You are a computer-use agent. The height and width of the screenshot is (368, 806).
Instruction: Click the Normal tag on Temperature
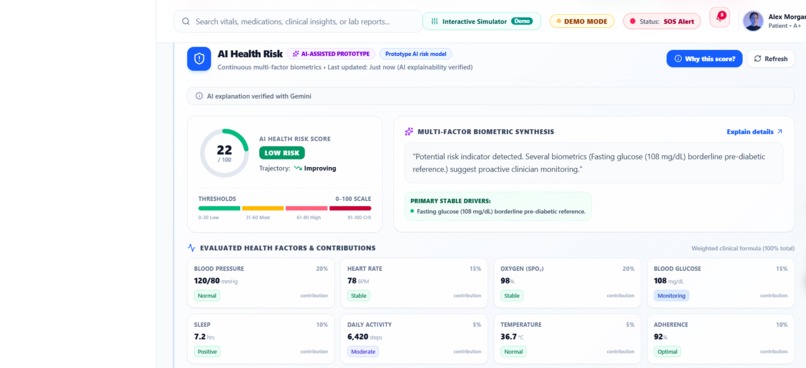pos(514,352)
